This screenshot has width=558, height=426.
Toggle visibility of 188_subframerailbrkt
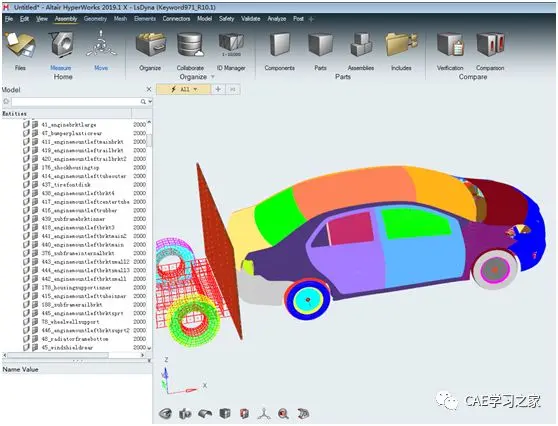[26, 305]
